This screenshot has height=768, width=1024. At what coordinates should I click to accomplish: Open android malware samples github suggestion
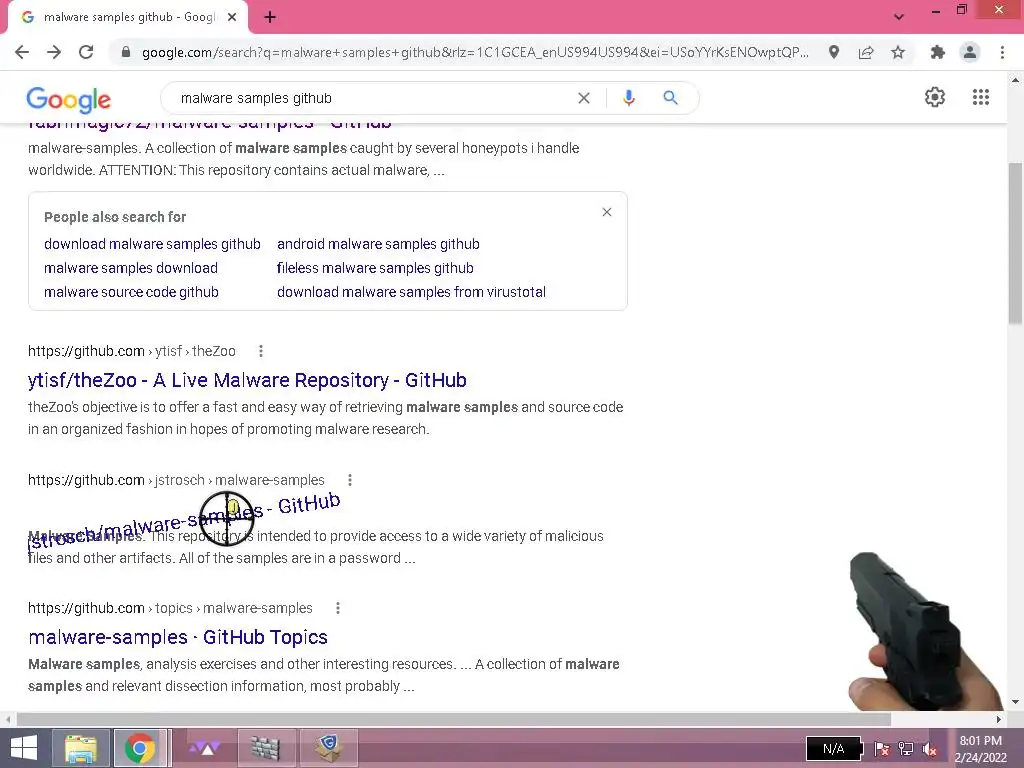[378, 244]
